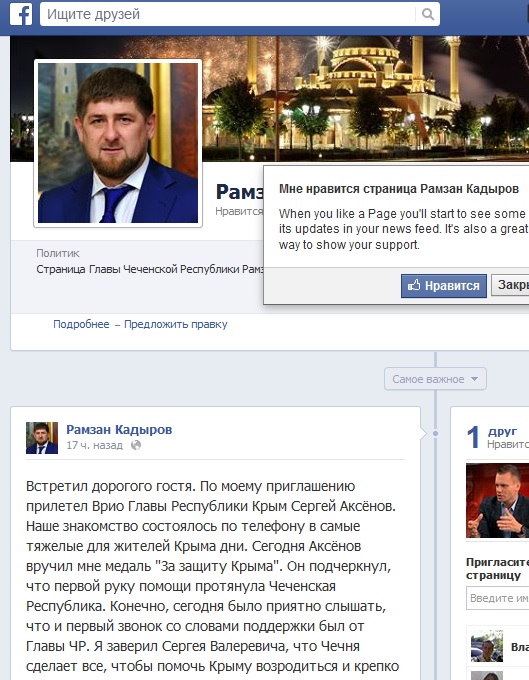The width and height of the screenshot is (529, 680).
Task: Open the large profile photo
Action: point(118,143)
